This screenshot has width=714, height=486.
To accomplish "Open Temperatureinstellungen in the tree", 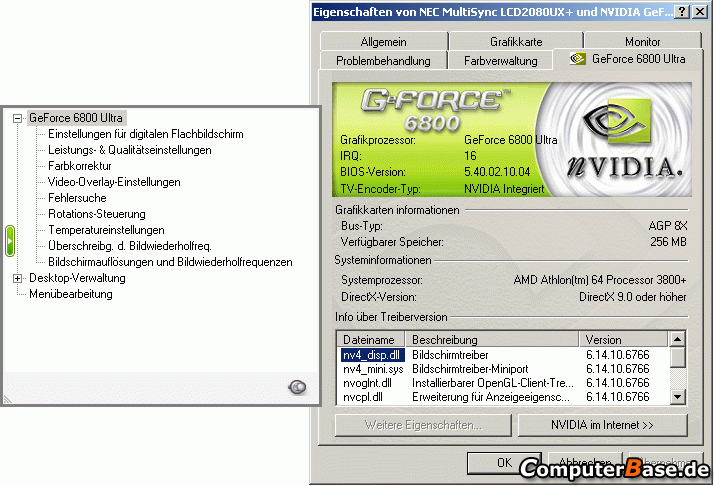I will 106,230.
